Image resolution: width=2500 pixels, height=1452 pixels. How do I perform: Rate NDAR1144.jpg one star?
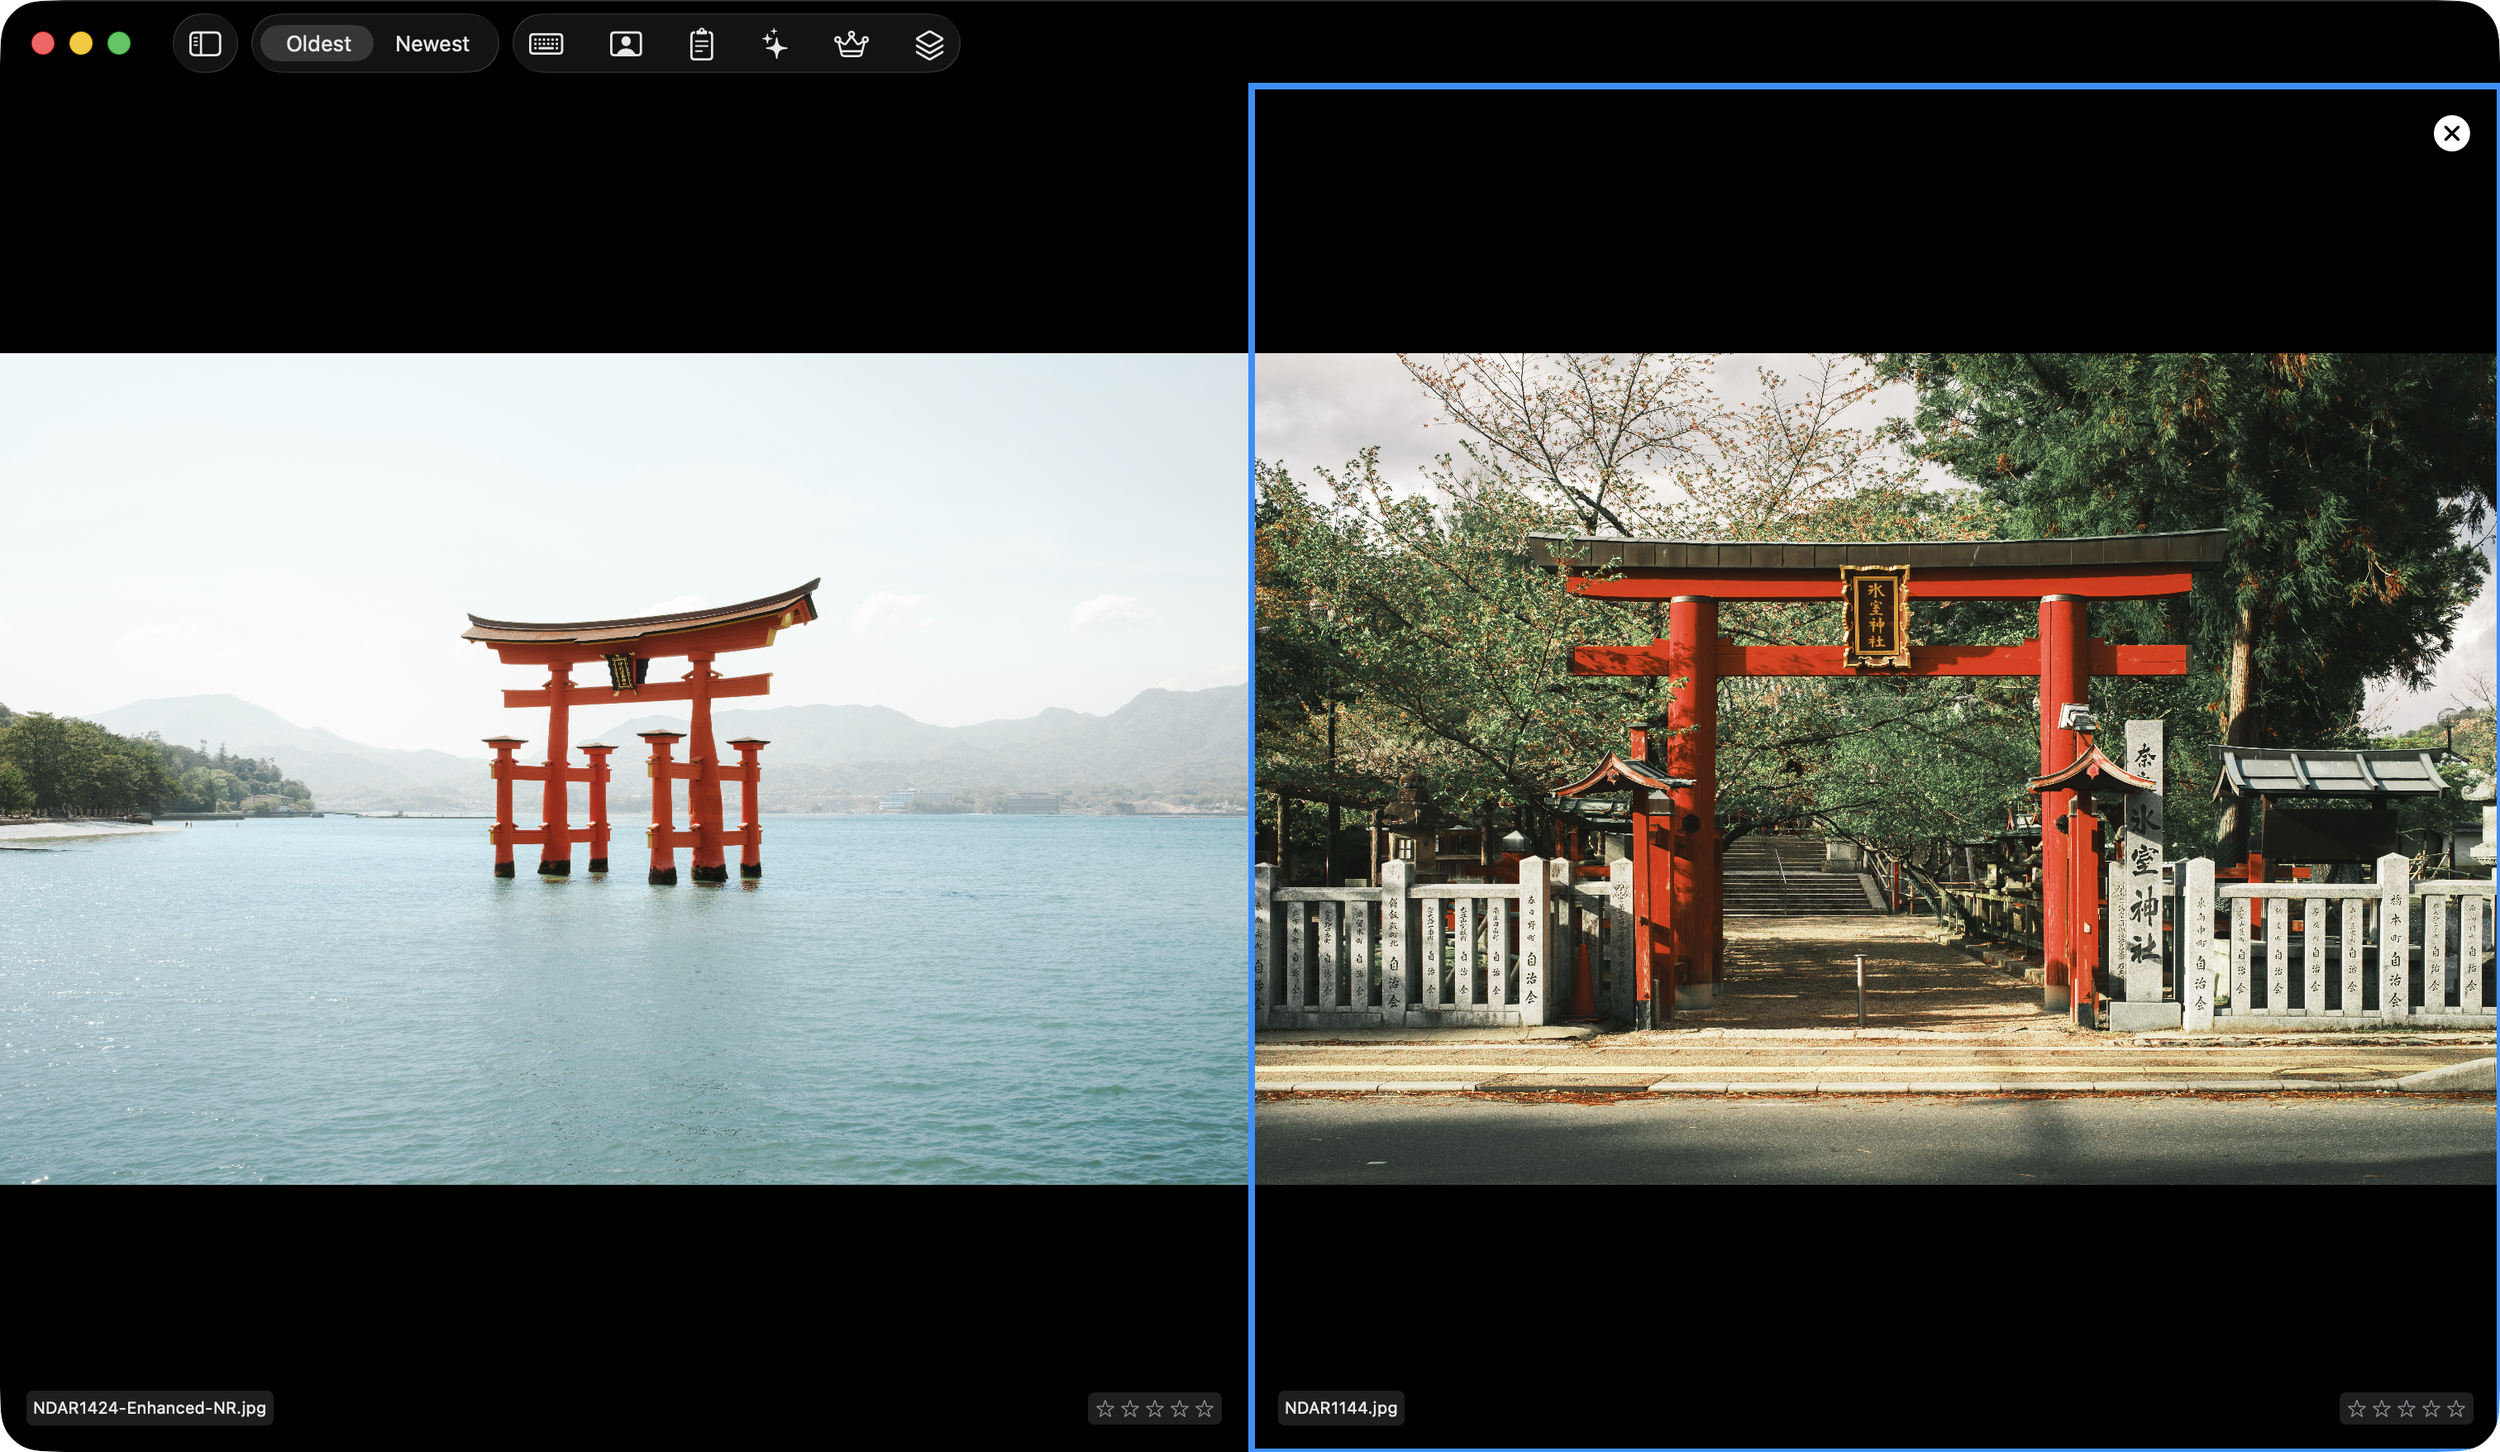click(x=2357, y=1409)
